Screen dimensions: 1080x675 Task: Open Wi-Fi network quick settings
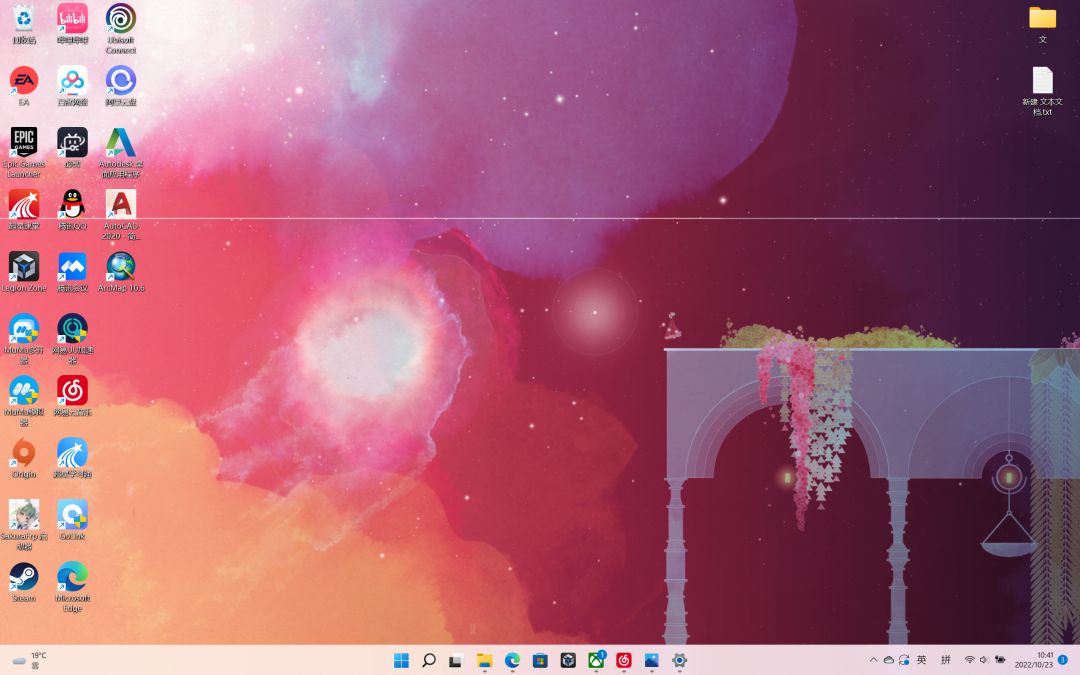click(970, 660)
